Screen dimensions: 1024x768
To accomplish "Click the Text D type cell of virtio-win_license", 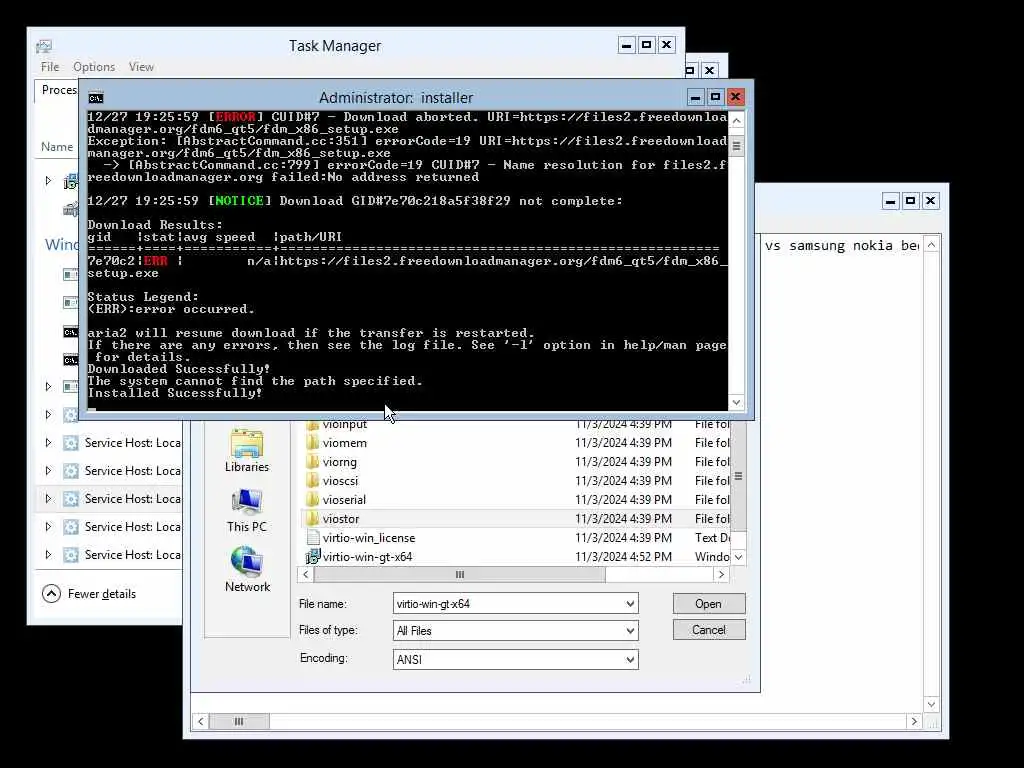I will click(x=712, y=537).
